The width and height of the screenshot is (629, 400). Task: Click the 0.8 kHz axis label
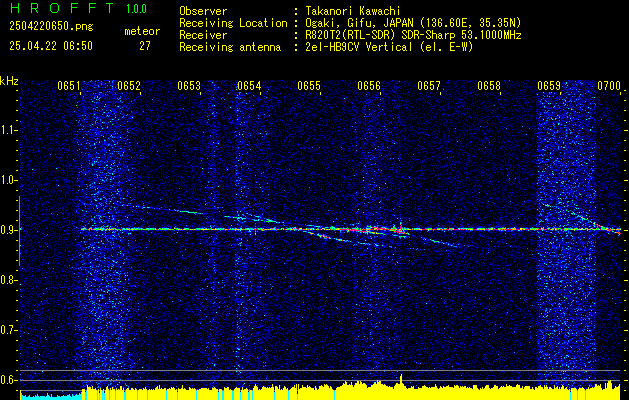(x=8, y=280)
